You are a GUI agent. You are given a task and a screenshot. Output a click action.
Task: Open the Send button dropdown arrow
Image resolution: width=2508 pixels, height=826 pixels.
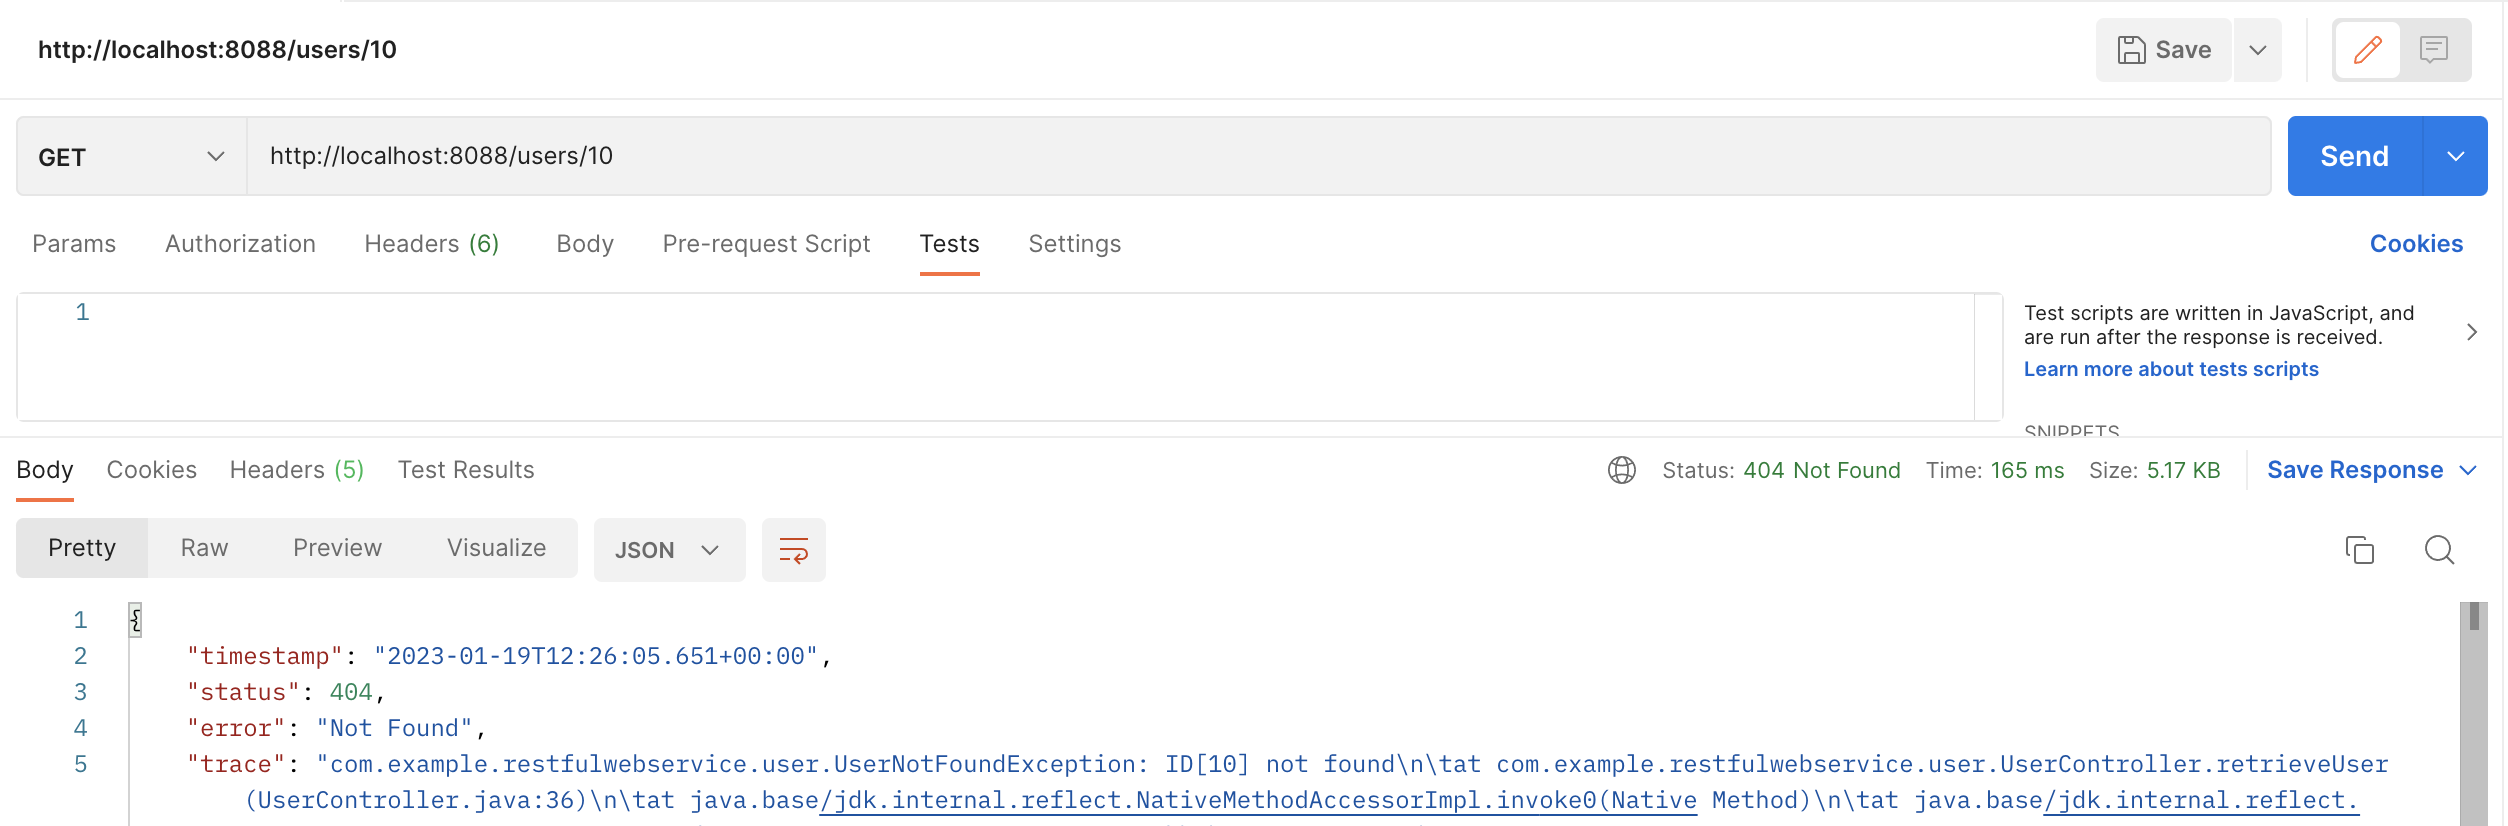[2455, 156]
